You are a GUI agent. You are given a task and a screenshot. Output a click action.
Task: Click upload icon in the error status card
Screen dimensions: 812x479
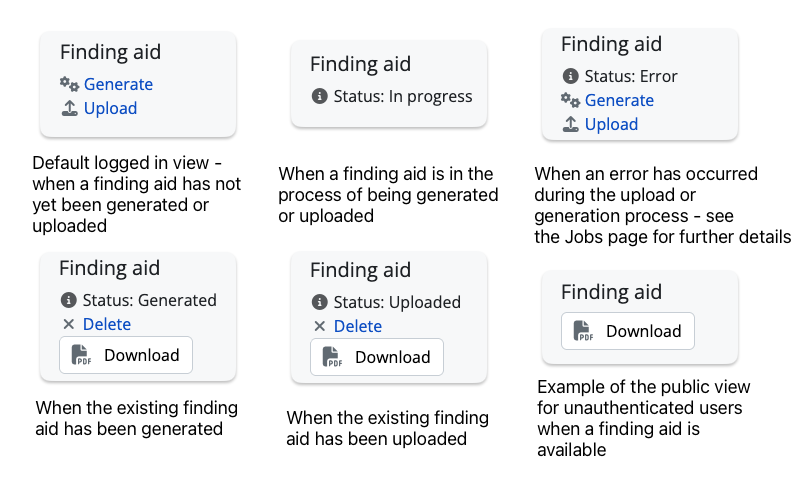pyautogui.click(x=570, y=124)
